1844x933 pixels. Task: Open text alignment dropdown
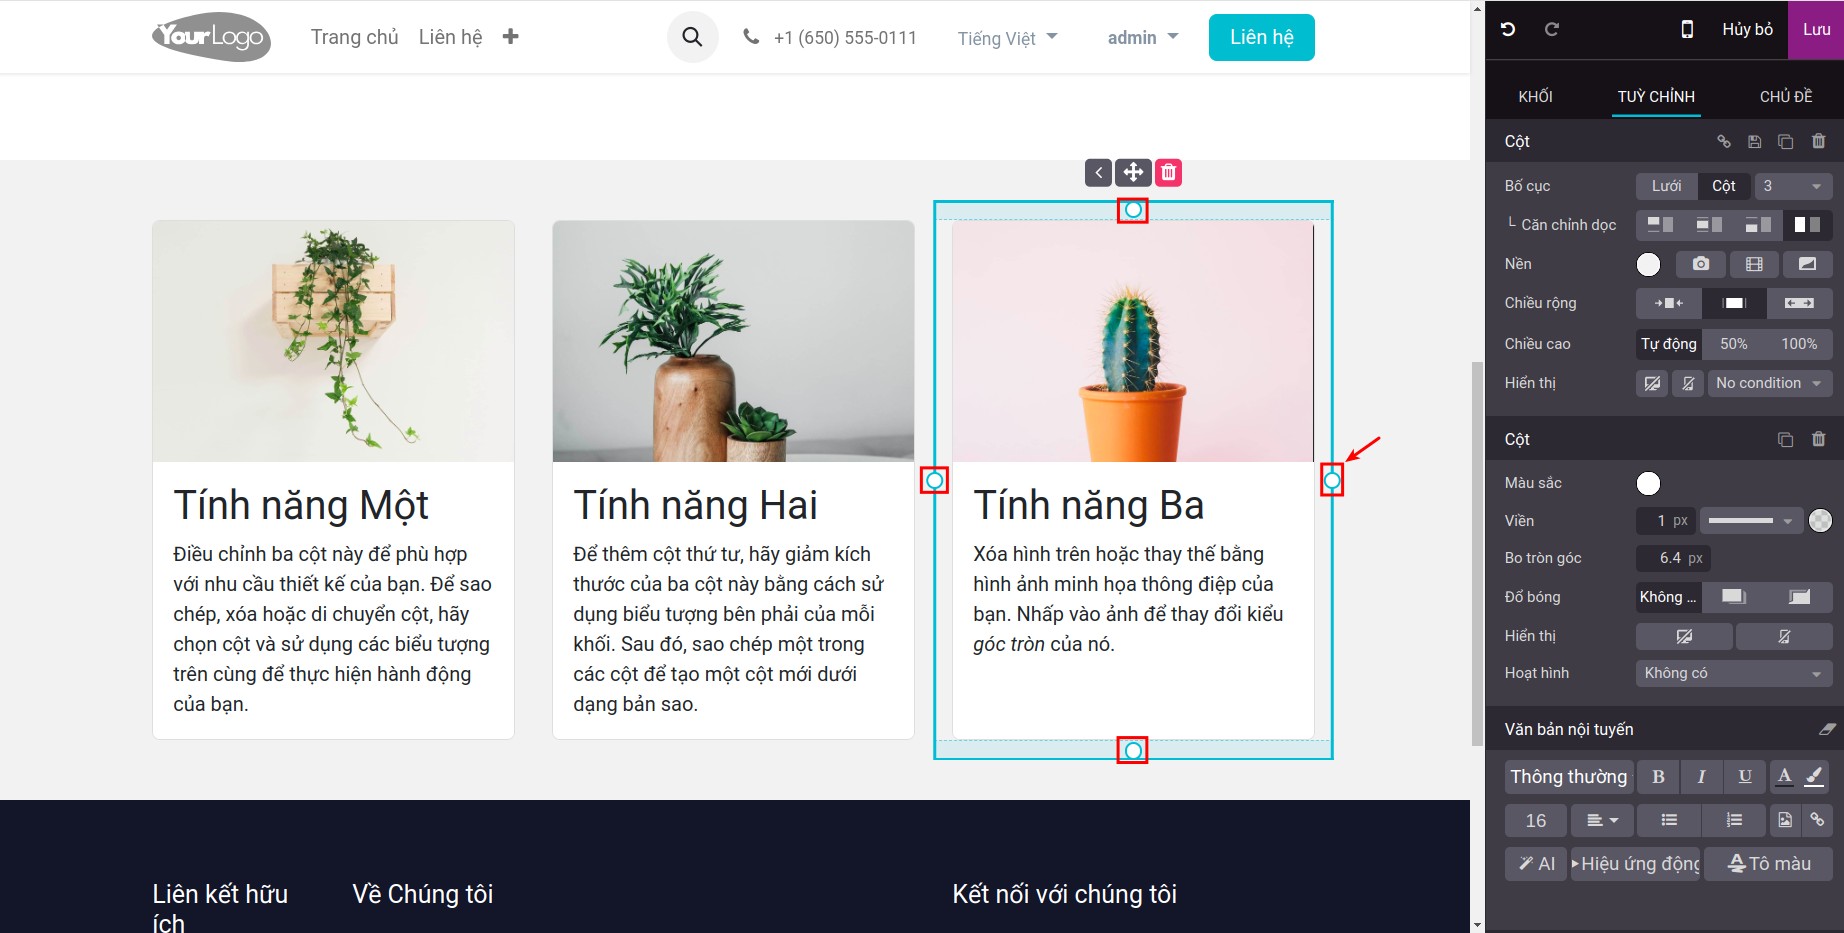tap(1602, 820)
